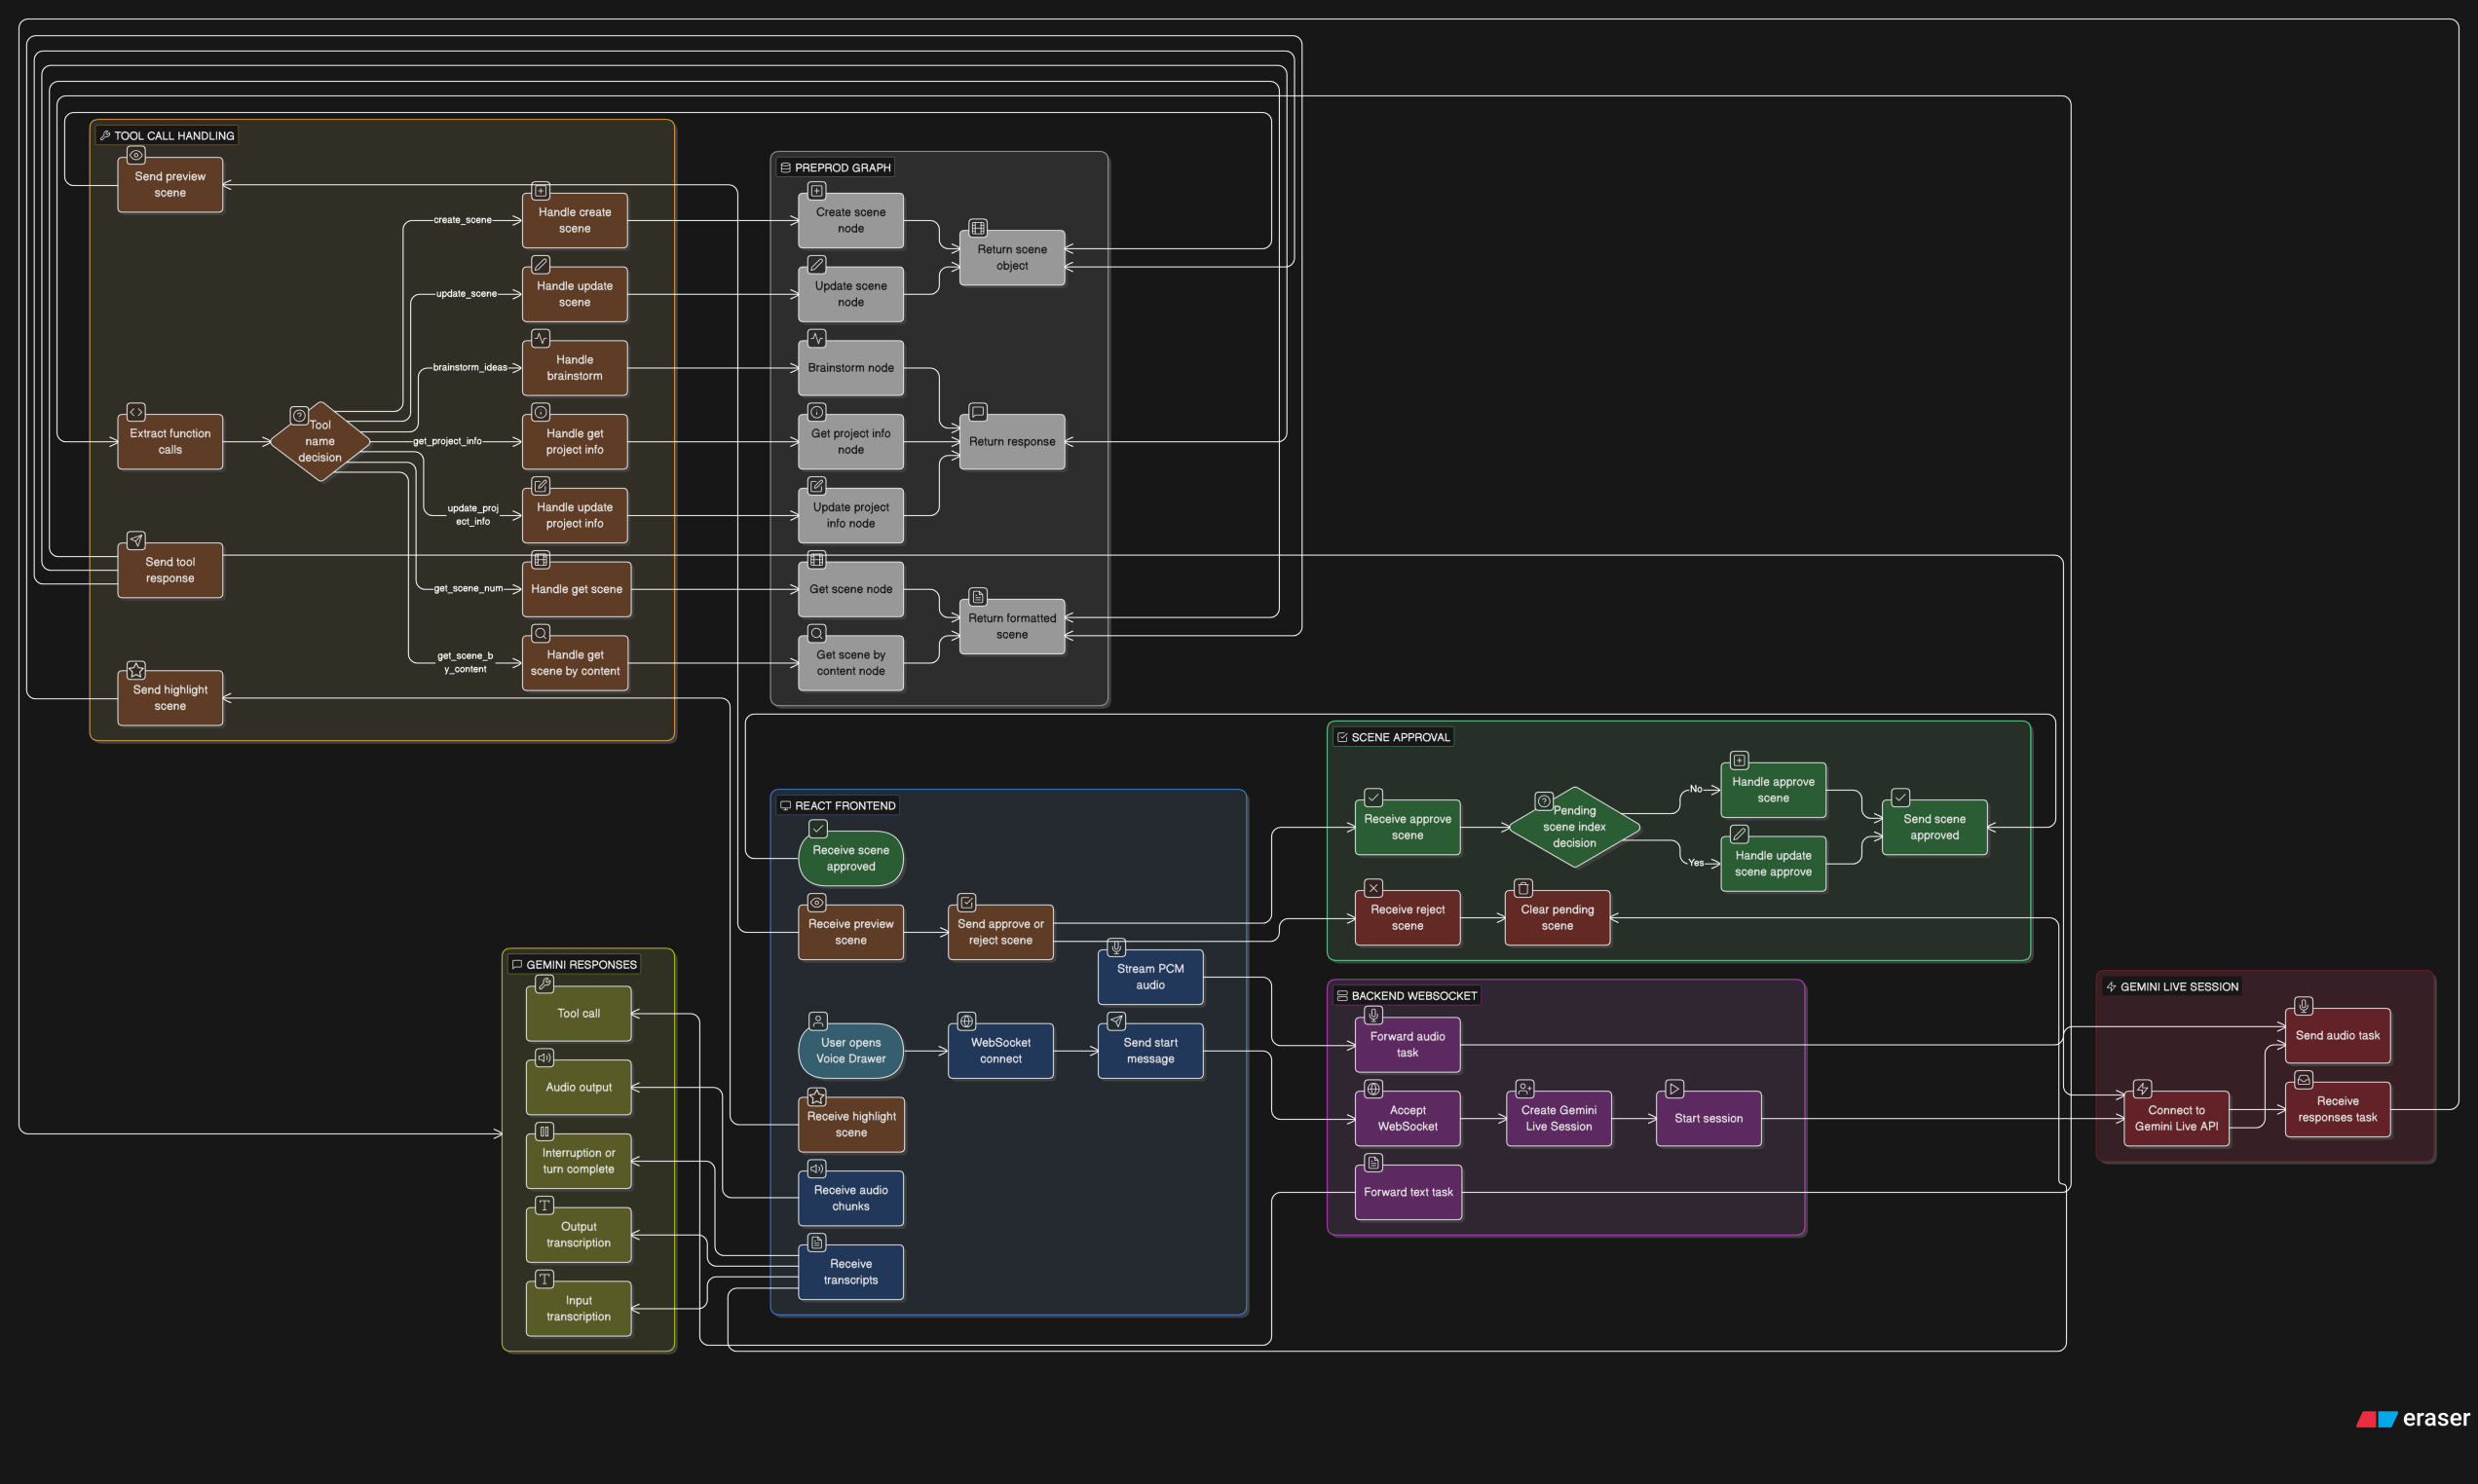This screenshot has height=1484, width=2478.
Task: Click the trash icon above Clear pending scene
Action: [x=1523, y=888]
